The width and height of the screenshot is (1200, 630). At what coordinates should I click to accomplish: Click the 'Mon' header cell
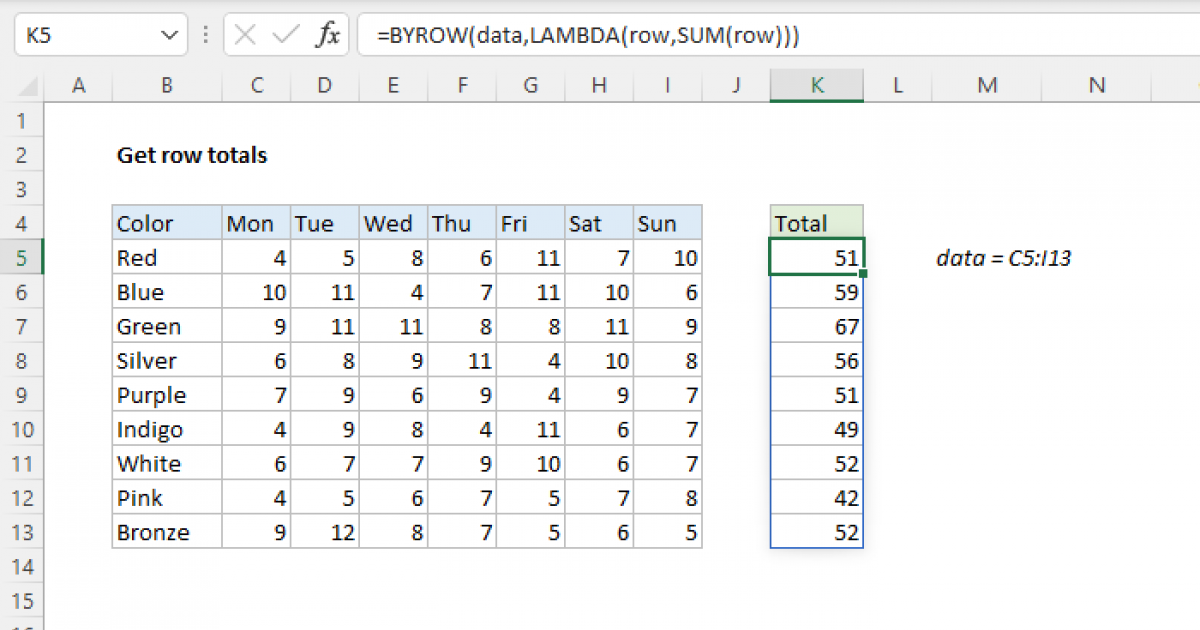click(x=257, y=224)
